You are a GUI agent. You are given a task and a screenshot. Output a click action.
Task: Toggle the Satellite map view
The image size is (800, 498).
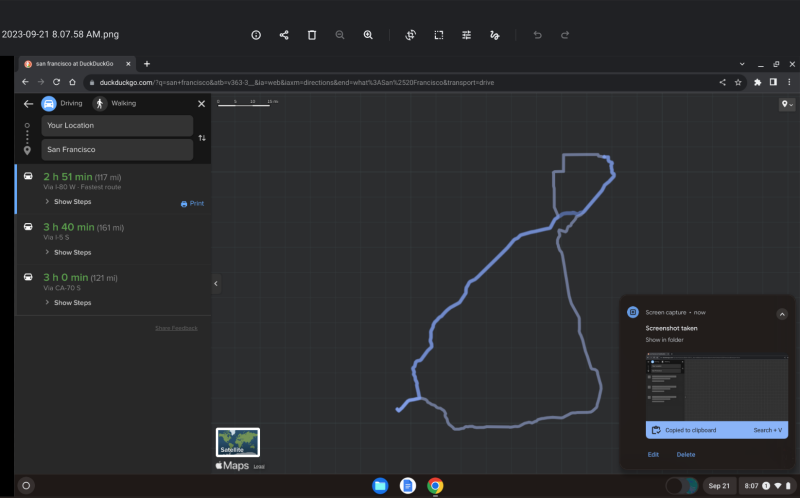pos(238,442)
